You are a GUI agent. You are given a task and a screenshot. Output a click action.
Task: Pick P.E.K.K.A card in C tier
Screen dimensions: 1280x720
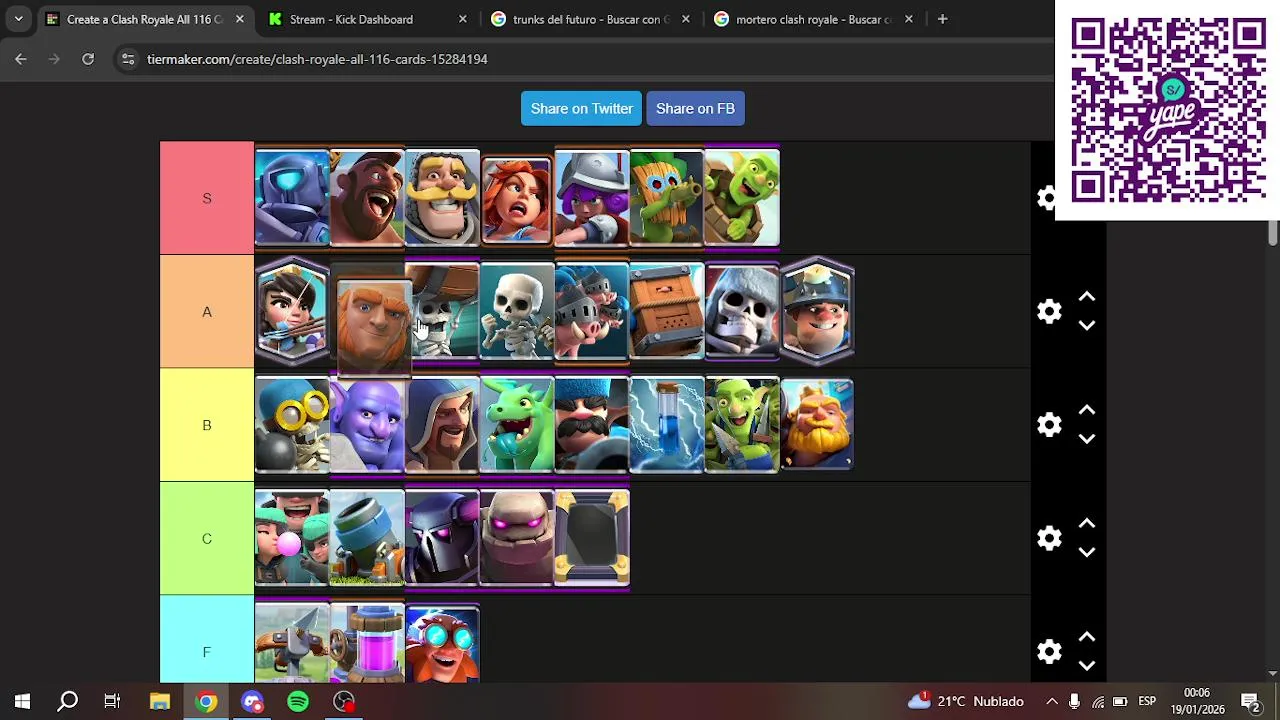pyautogui.click(x=442, y=539)
